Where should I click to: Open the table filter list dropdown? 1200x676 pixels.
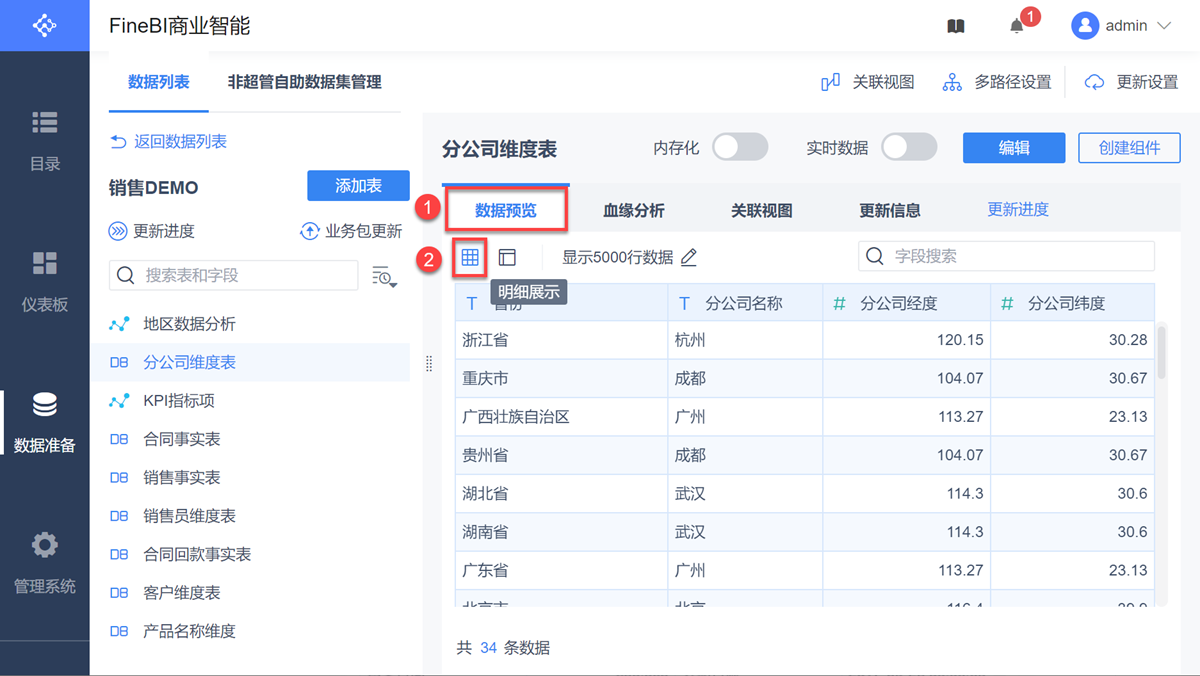[x=384, y=276]
